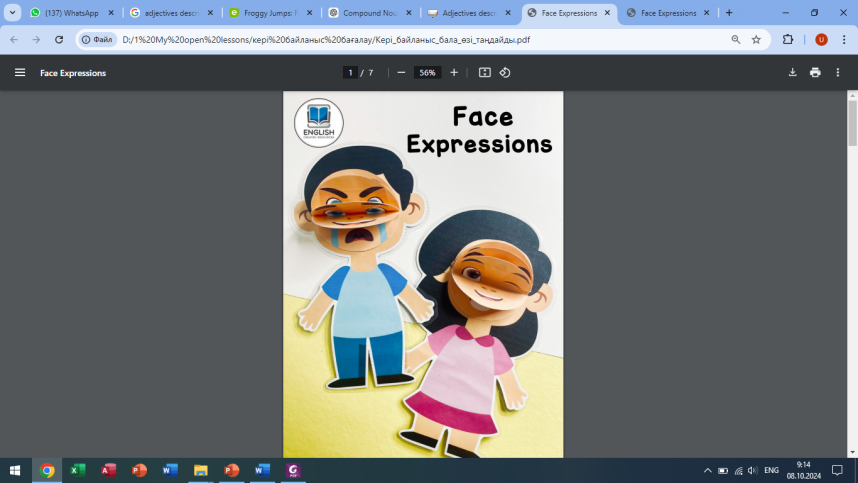The width and height of the screenshot is (858, 483).
Task: Click the Fit to page icon
Action: click(x=484, y=72)
